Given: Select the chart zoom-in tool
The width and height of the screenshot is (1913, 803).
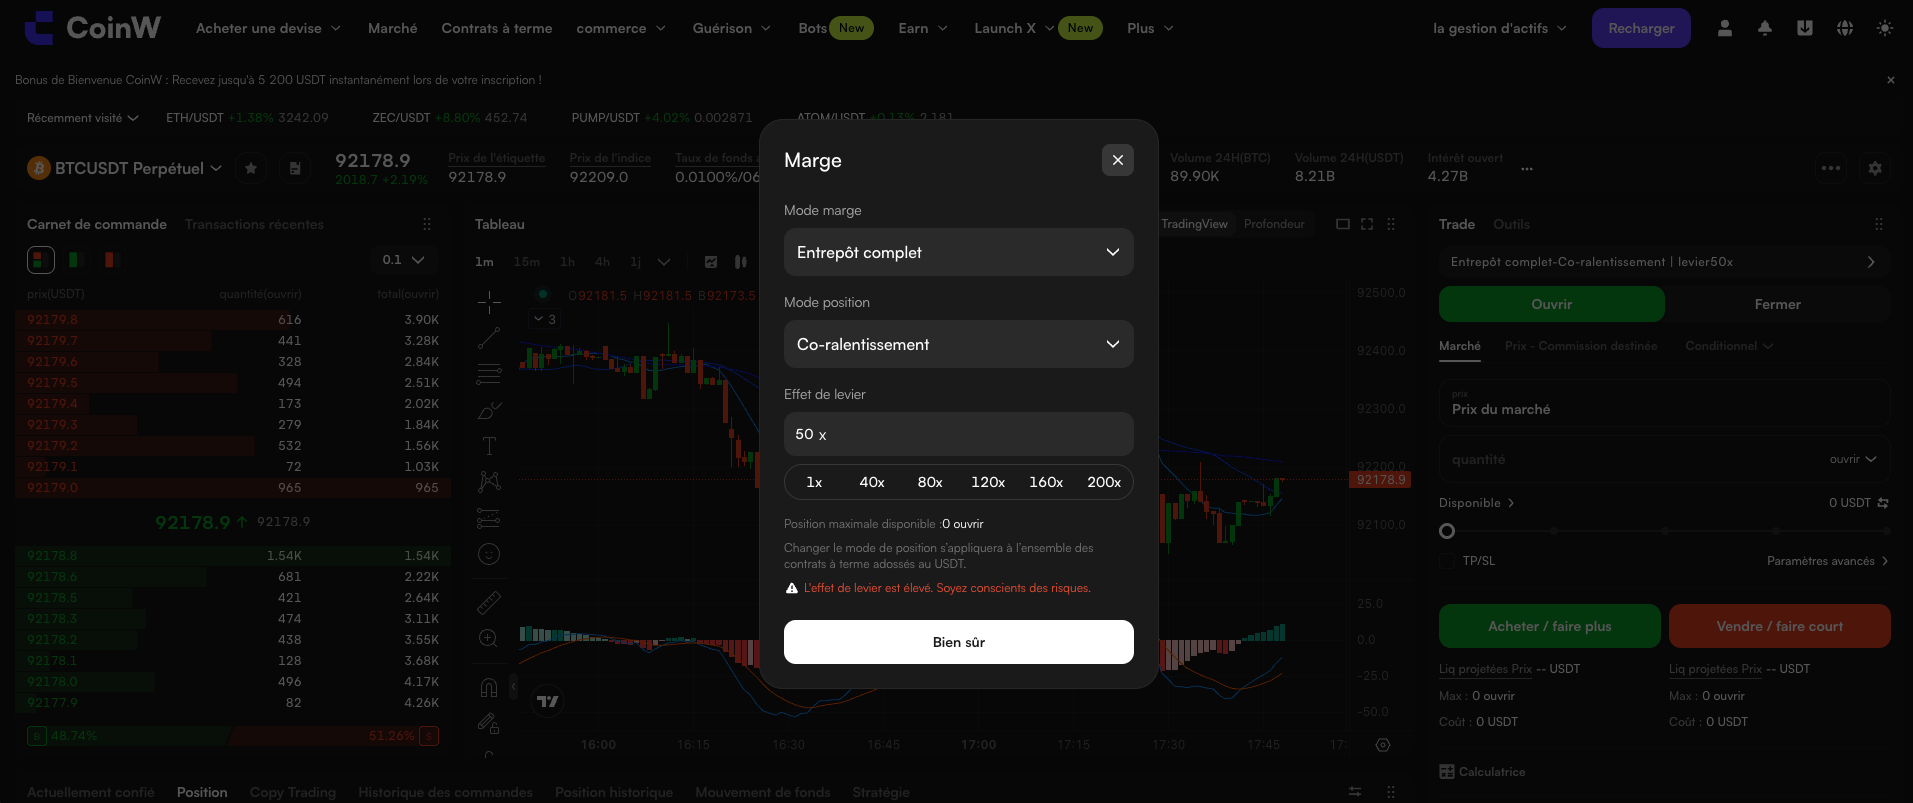Looking at the screenshot, I should click(x=489, y=638).
